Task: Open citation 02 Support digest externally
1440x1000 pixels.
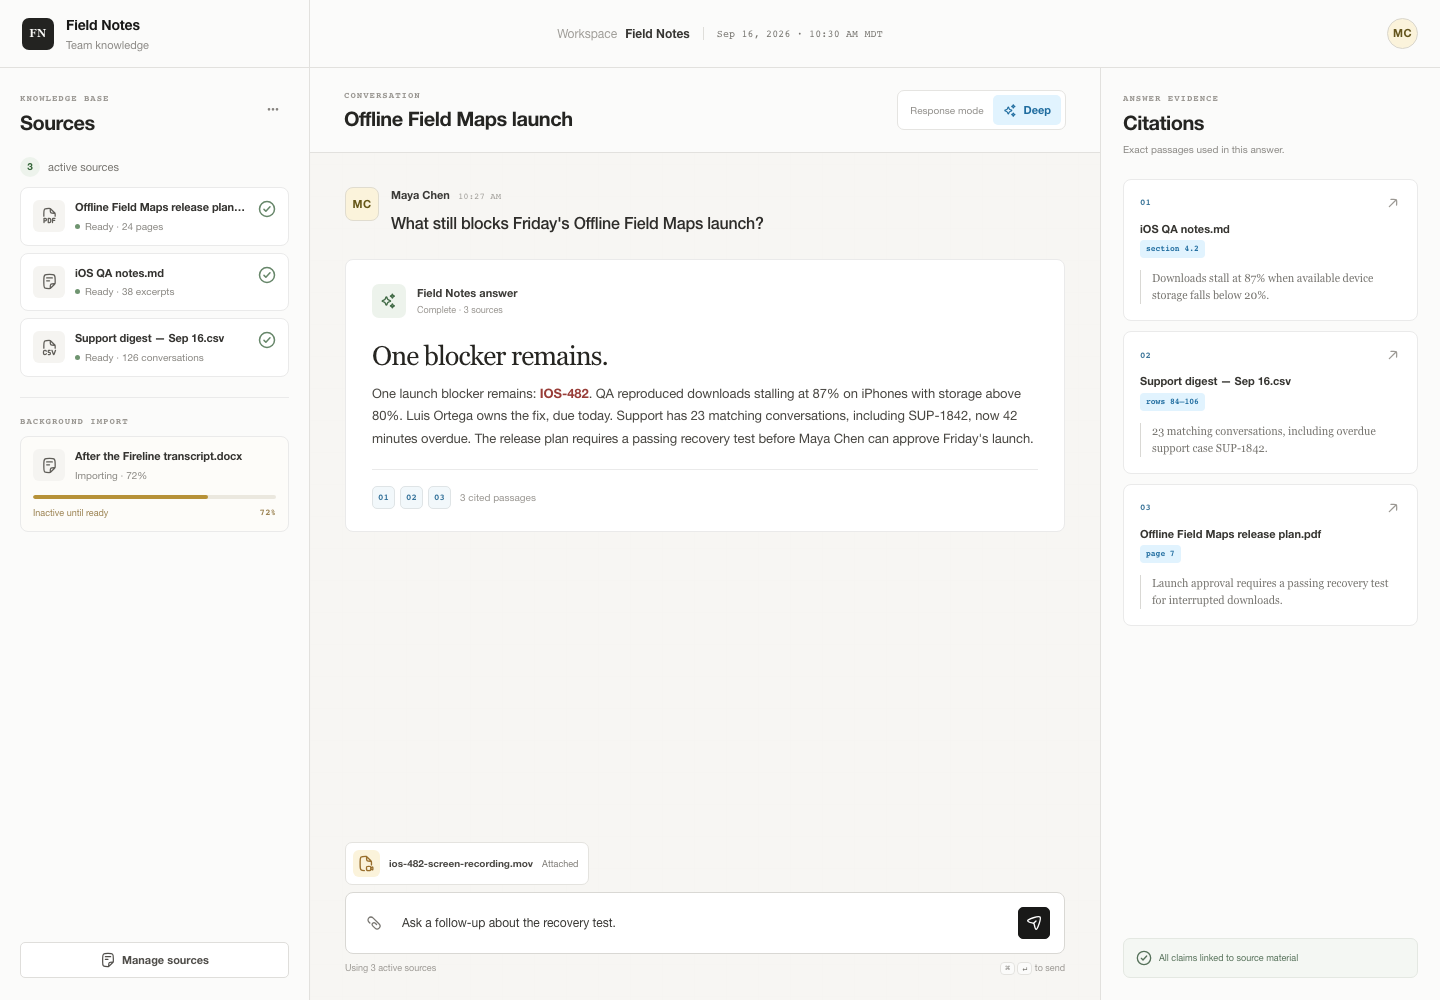Action: pos(1392,355)
